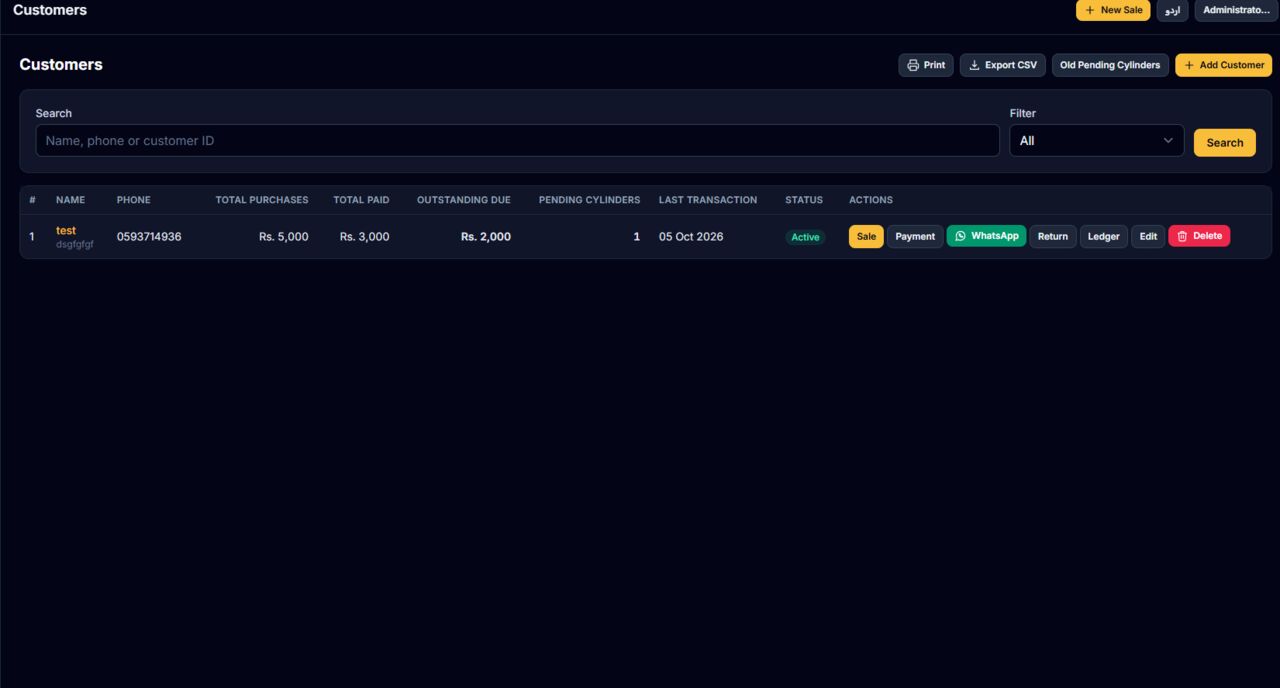Focus the customer search field
The height and width of the screenshot is (688, 1280).
point(517,140)
